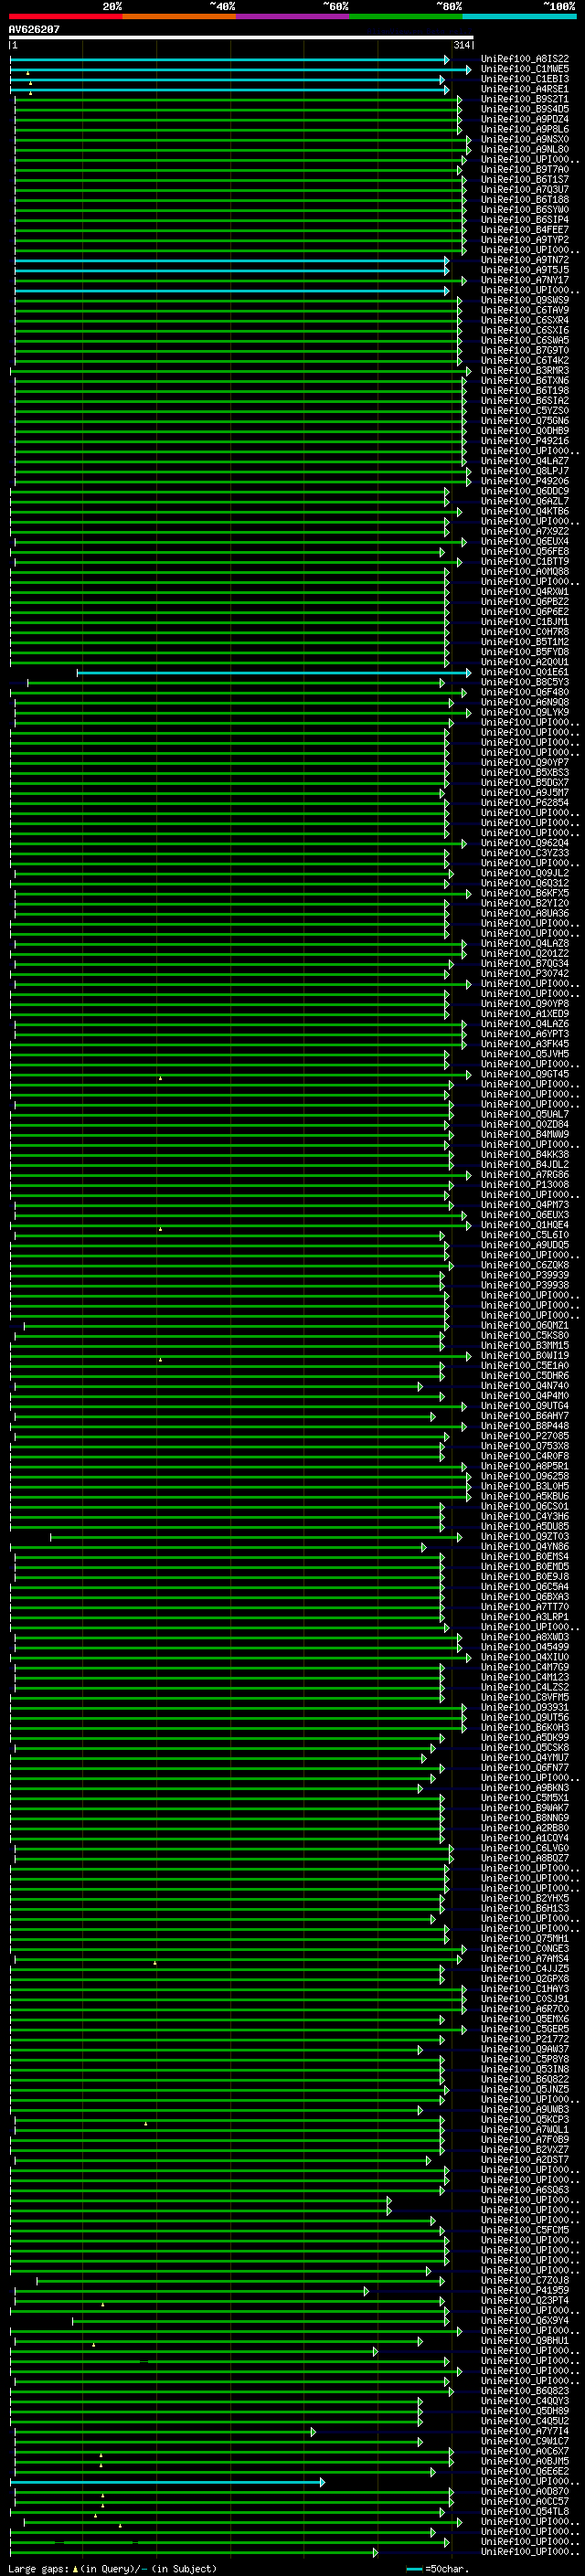This screenshot has height=2576, width=585.
Task: Select hit UniRef100_C1BTT9
Action: [525, 562]
